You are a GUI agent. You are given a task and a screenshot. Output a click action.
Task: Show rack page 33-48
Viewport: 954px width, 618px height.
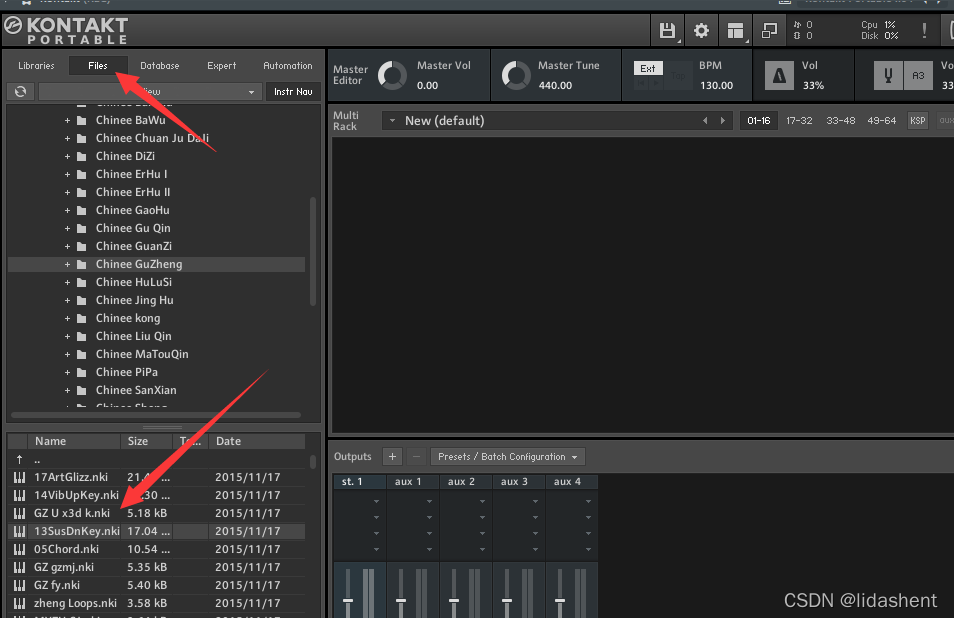pyautogui.click(x=840, y=120)
